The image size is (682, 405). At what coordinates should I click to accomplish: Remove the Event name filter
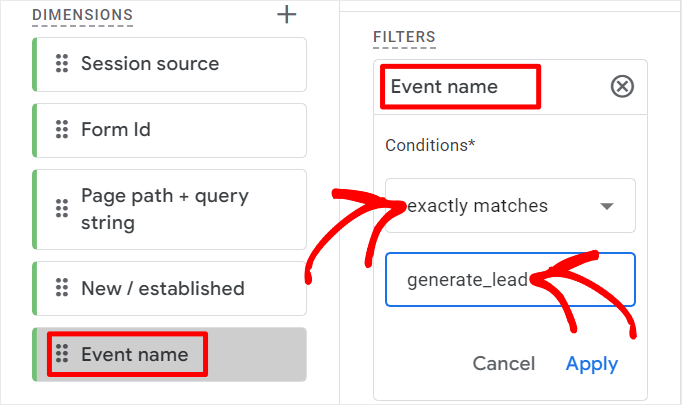pos(622,87)
